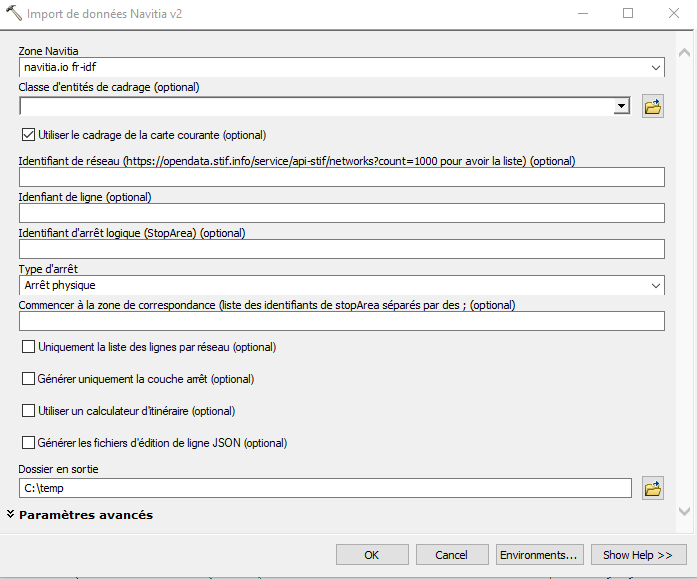The image size is (697, 579).
Task: Open the Type d'arrêt dropdown
Action: point(655,286)
